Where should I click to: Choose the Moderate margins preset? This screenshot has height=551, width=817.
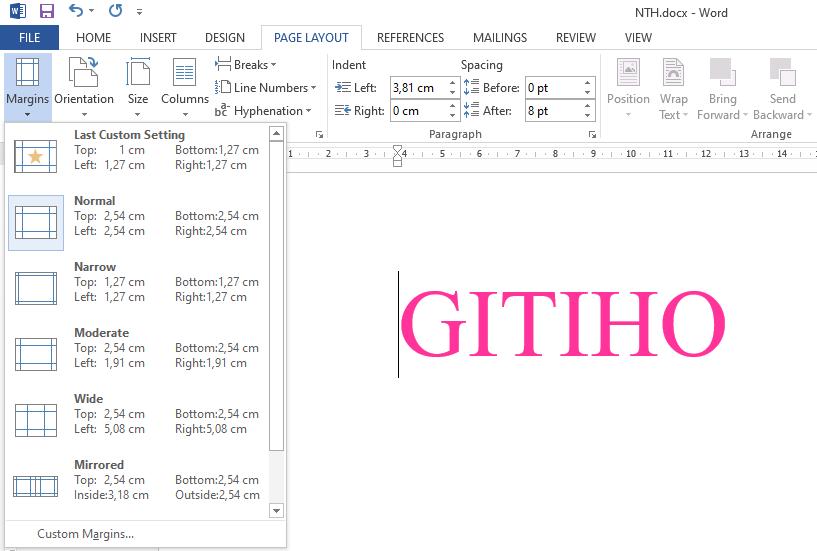[x=137, y=354]
